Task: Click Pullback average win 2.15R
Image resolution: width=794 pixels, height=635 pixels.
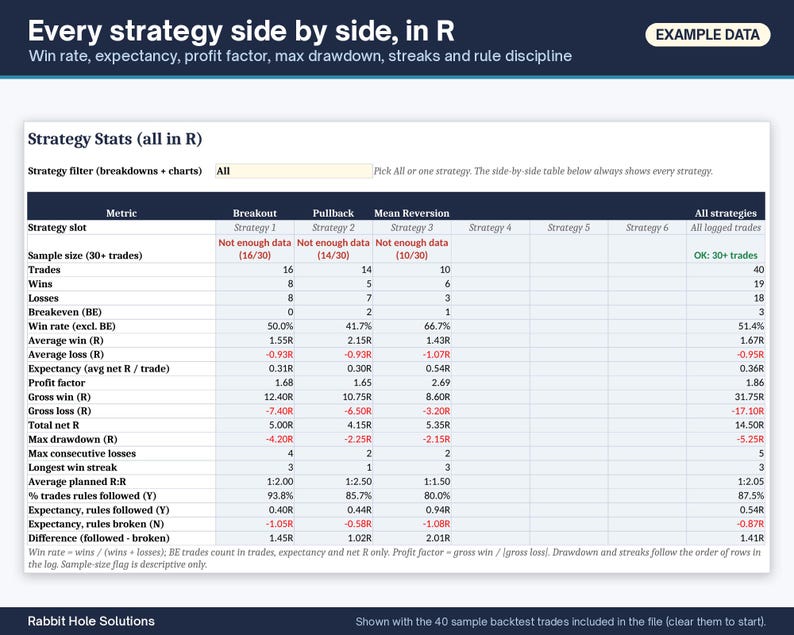Action: pos(359,340)
